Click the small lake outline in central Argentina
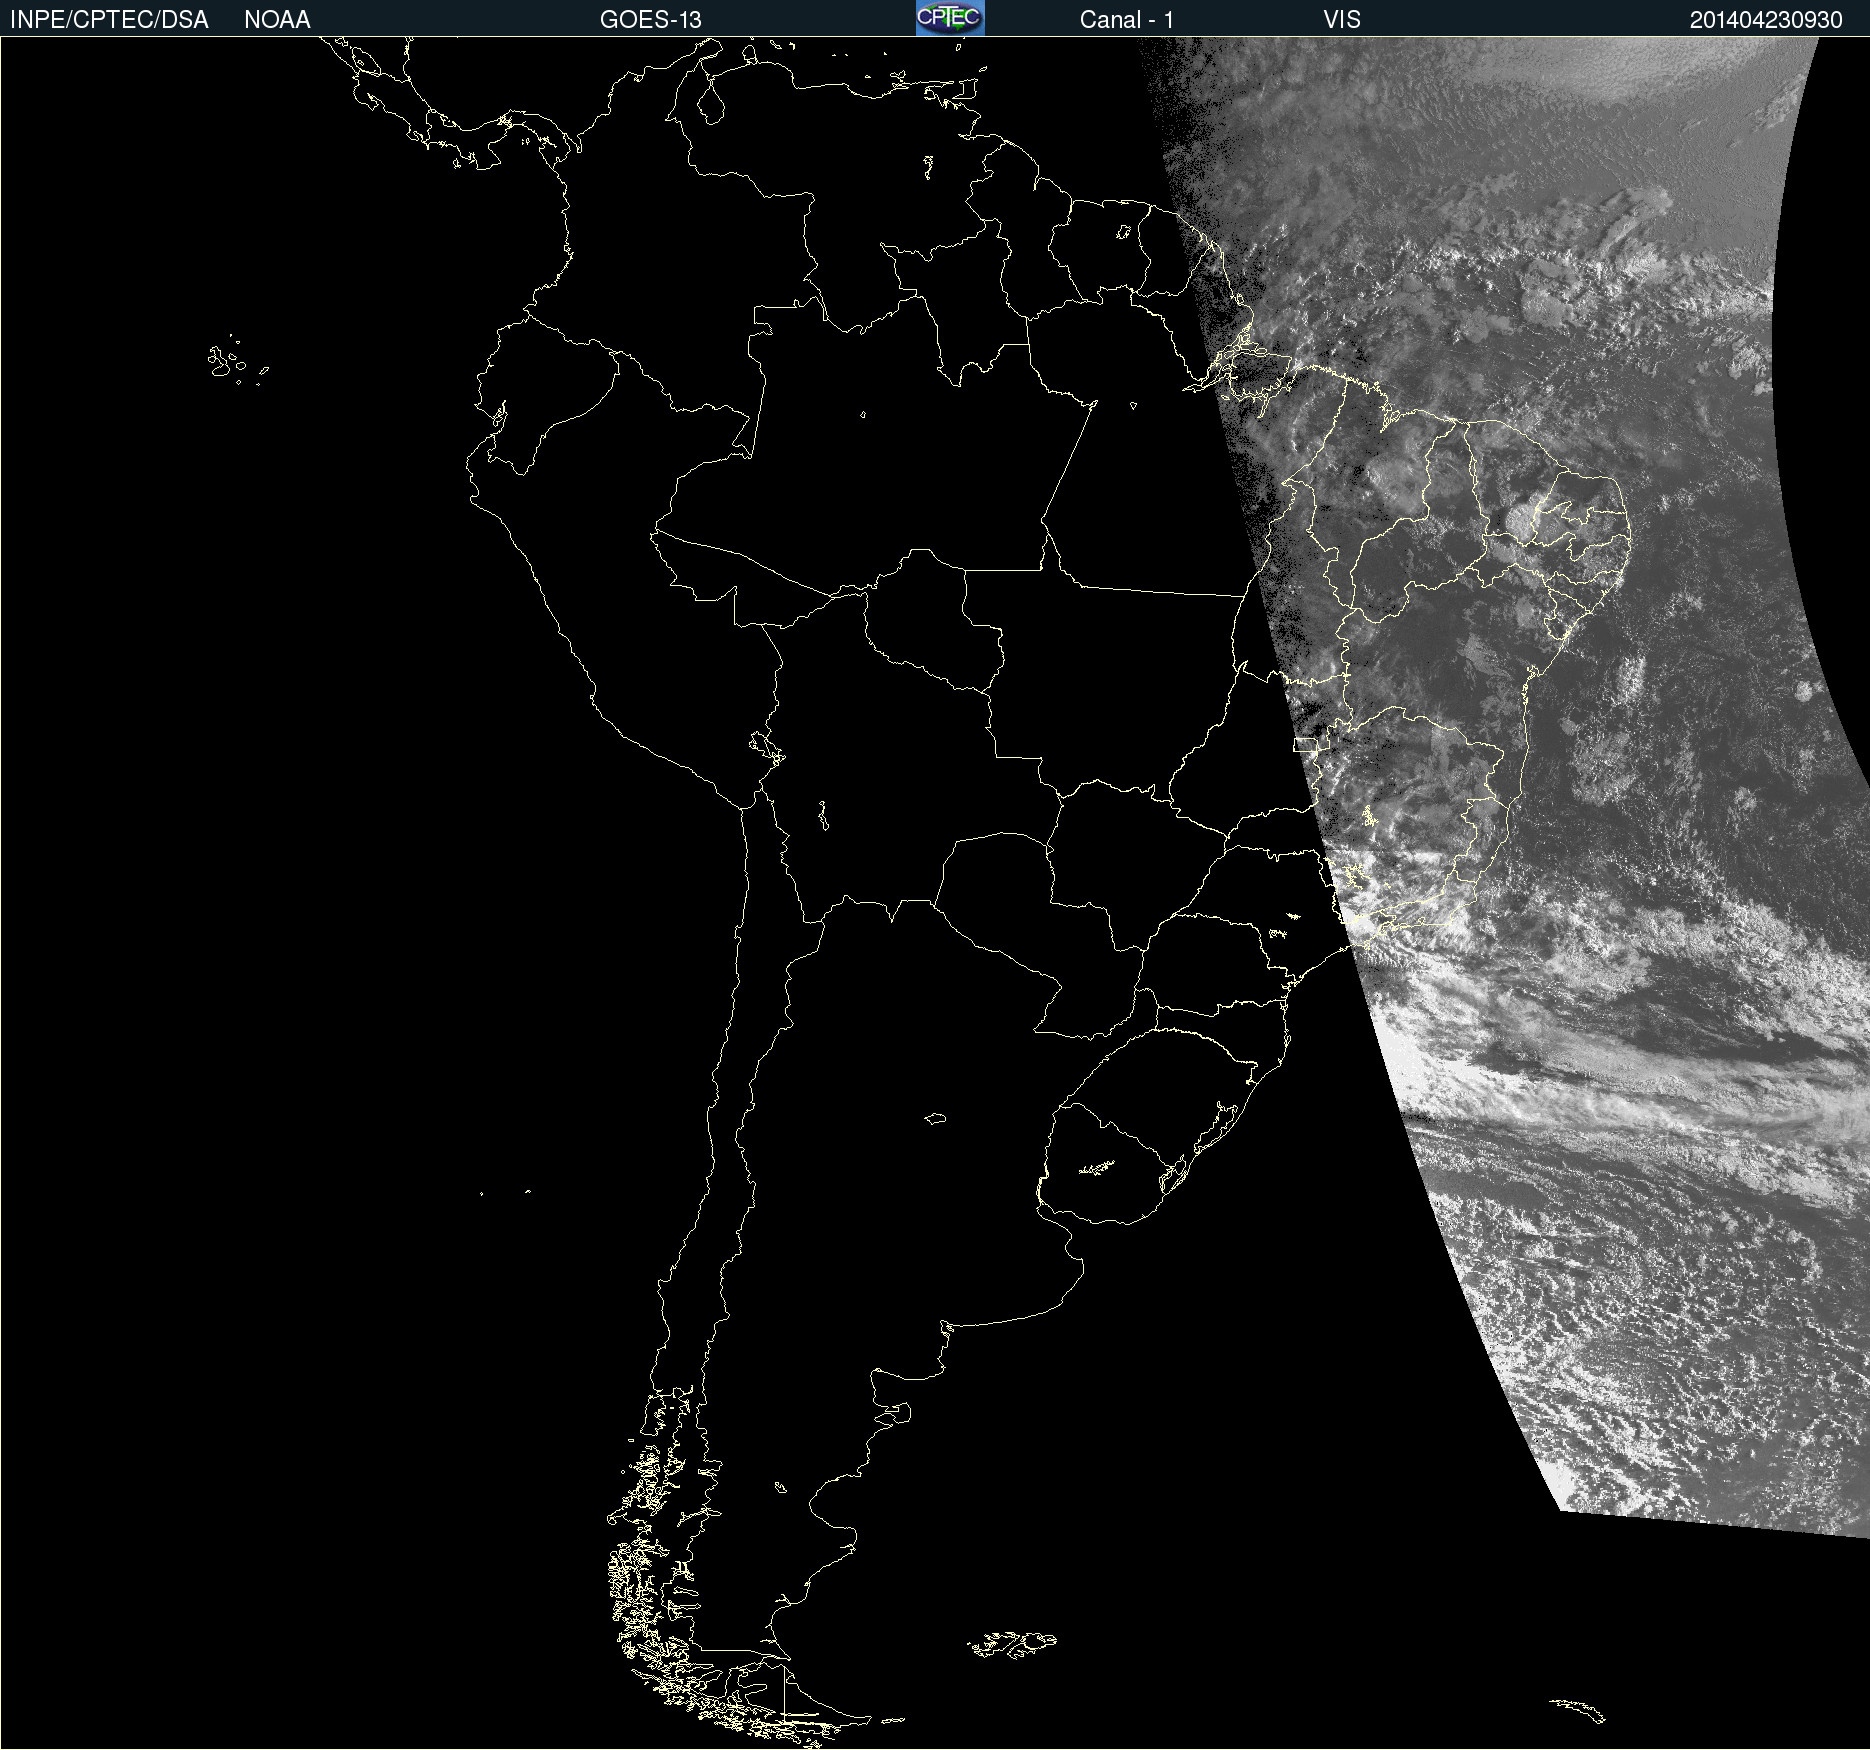Screen dimensions: 1870x1750 click(935, 1118)
